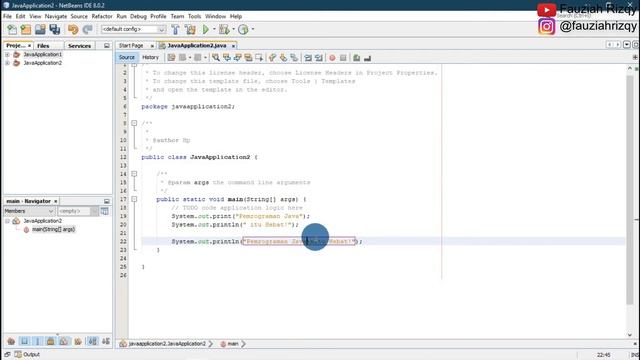Minimize the Projects window group

107,46
